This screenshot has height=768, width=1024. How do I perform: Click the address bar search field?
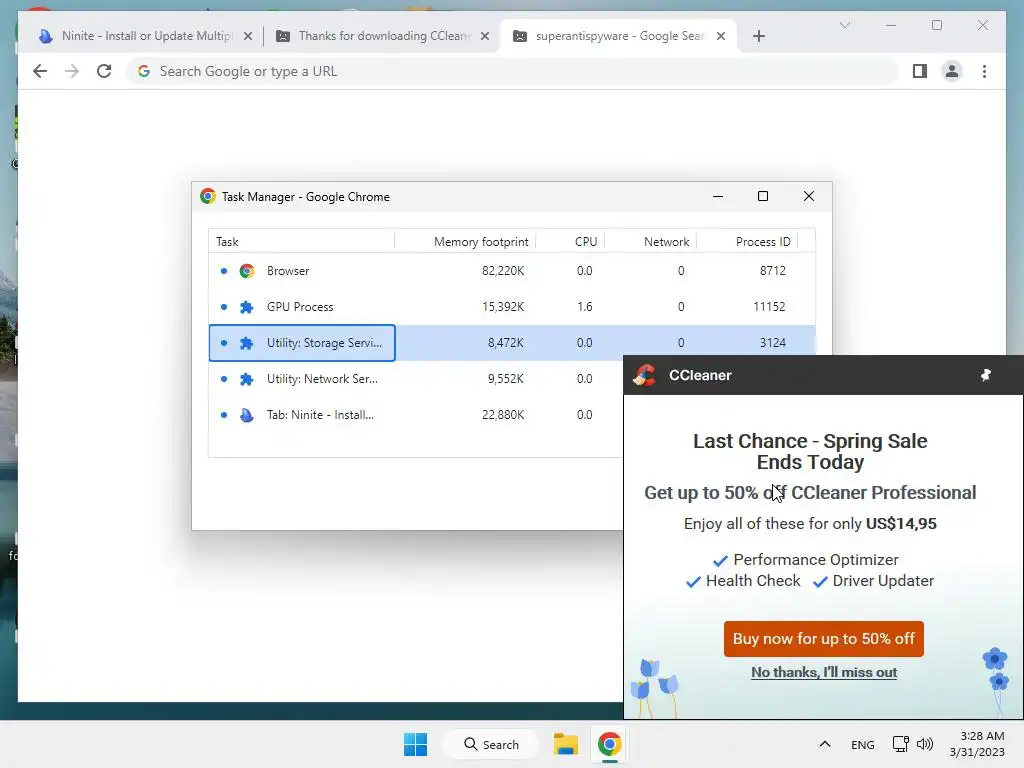(x=513, y=71)
